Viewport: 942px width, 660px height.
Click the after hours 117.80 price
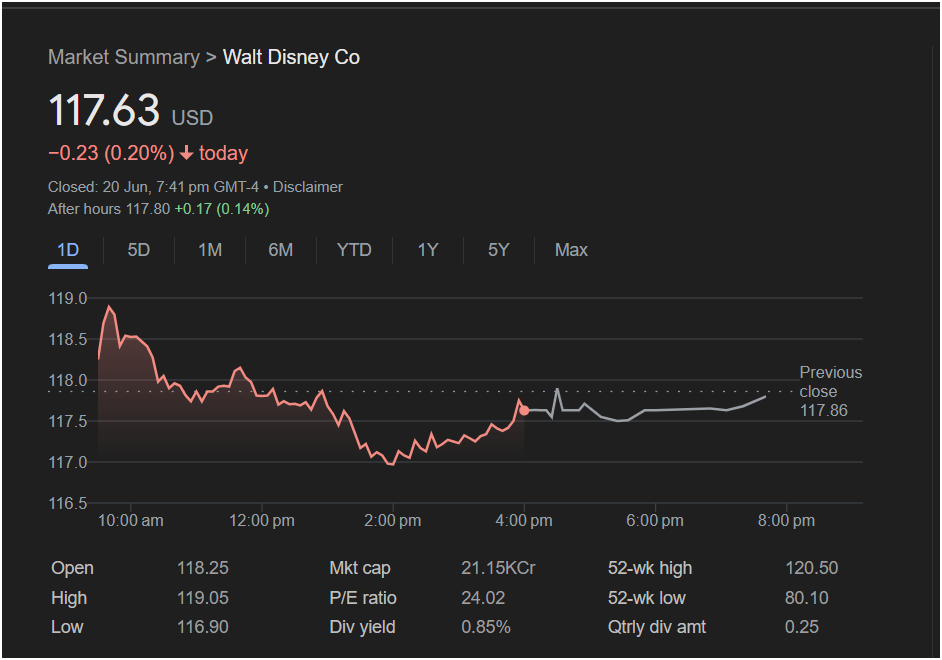coord(148,209)
